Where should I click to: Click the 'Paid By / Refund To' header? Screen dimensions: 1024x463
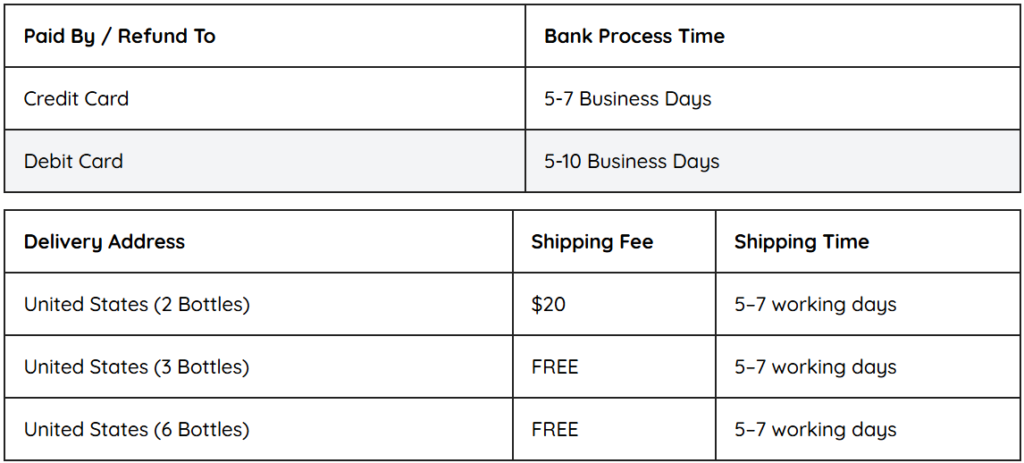[264, 36]
